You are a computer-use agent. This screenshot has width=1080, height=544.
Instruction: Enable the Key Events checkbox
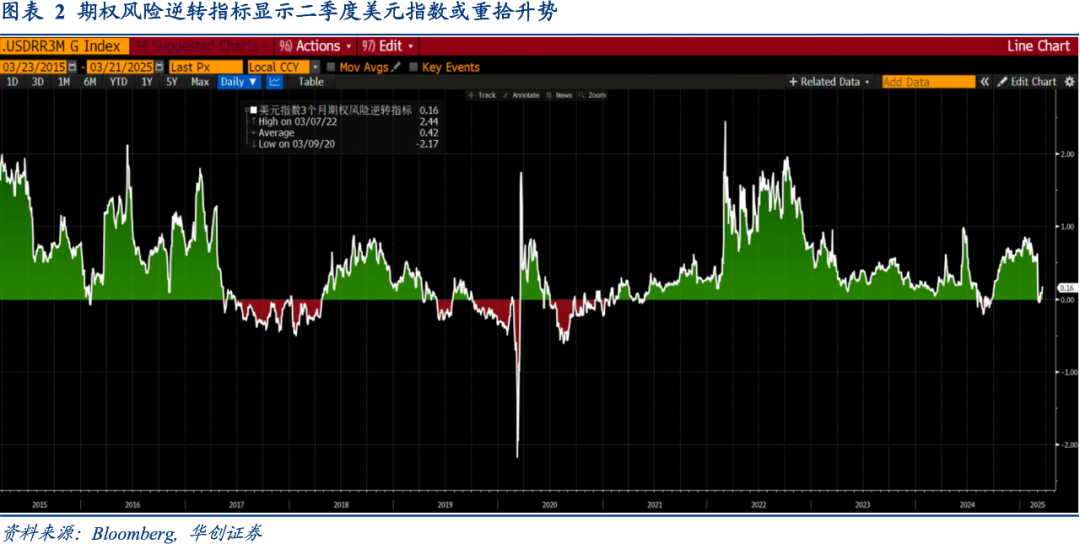coord(413,67)
